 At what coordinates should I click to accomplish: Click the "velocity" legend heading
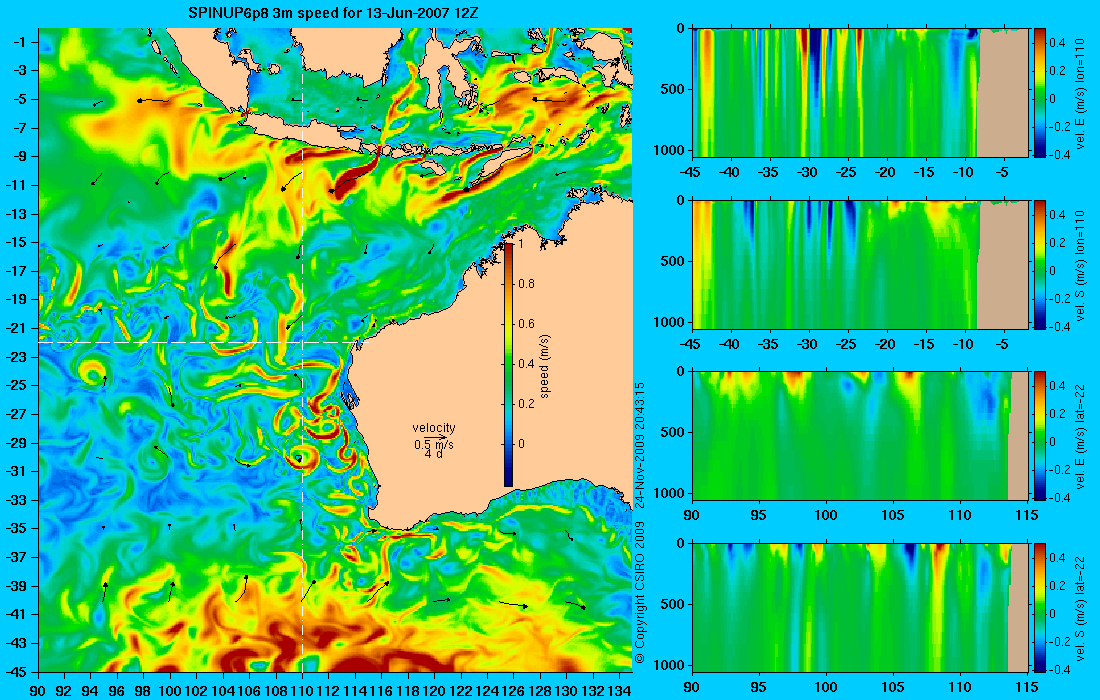point(434,428)
